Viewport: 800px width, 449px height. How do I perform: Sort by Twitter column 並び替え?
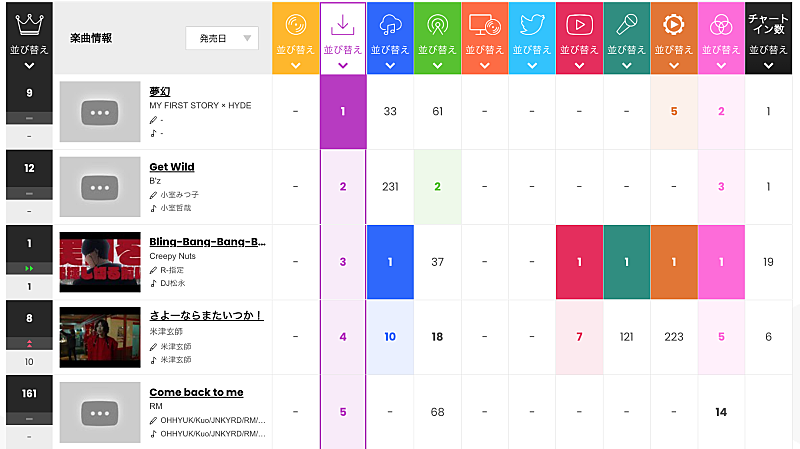[x=532, y=50]
